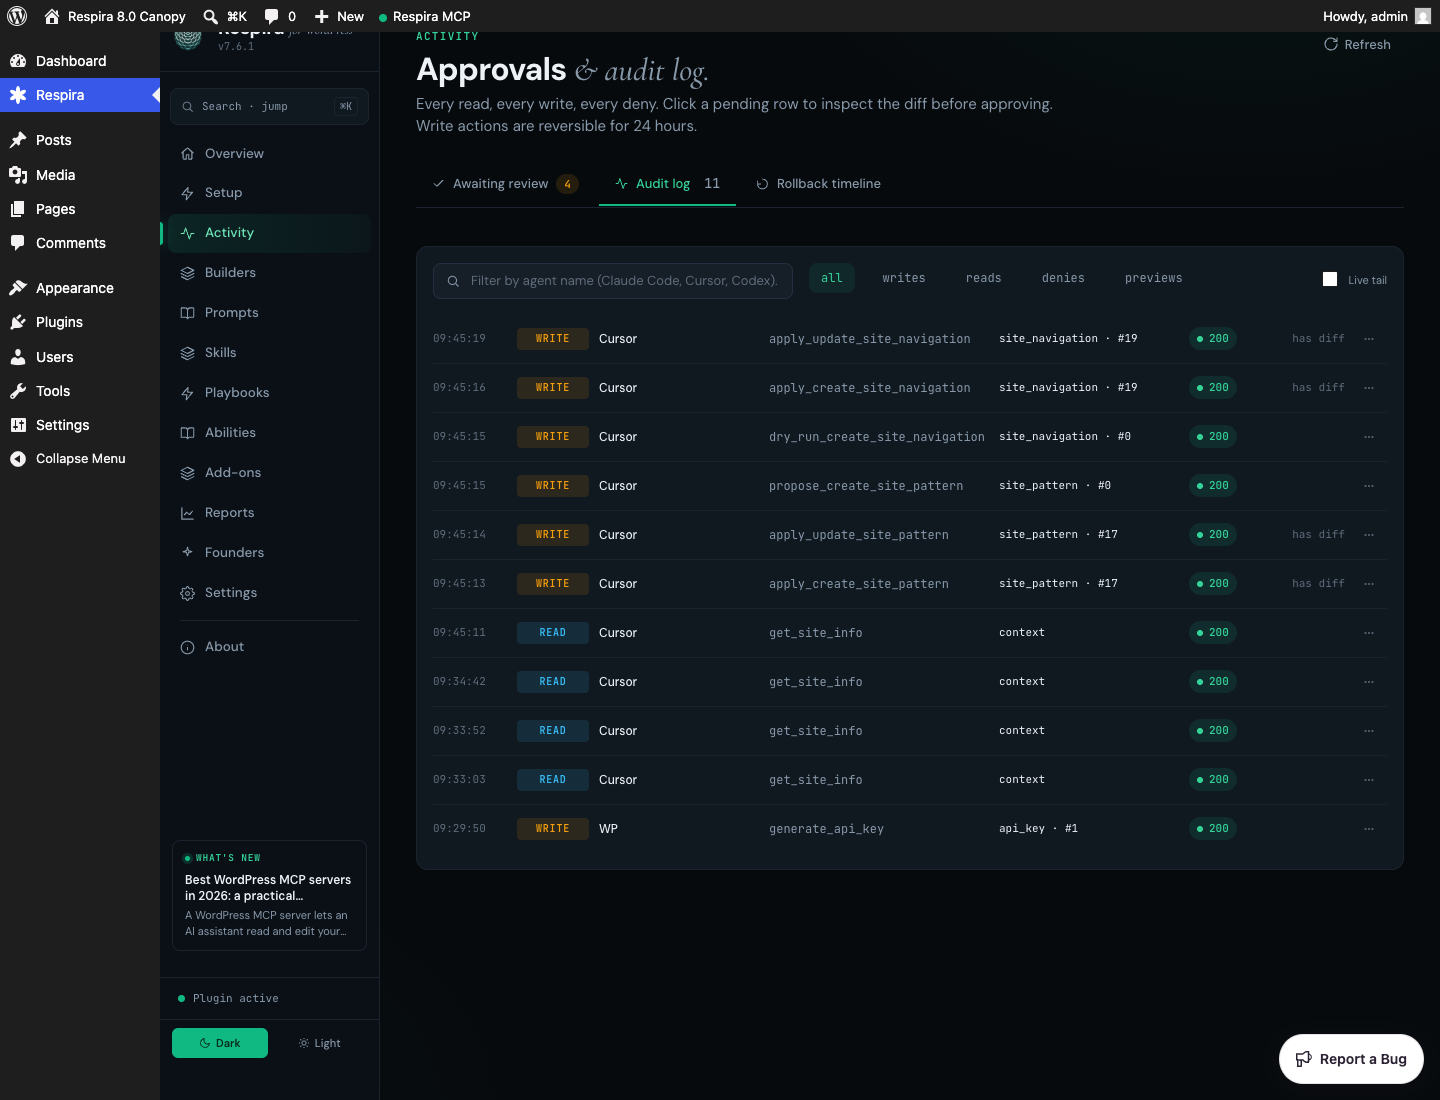Open the row menu for apply_create_site_navigation

pos(1369,388)
